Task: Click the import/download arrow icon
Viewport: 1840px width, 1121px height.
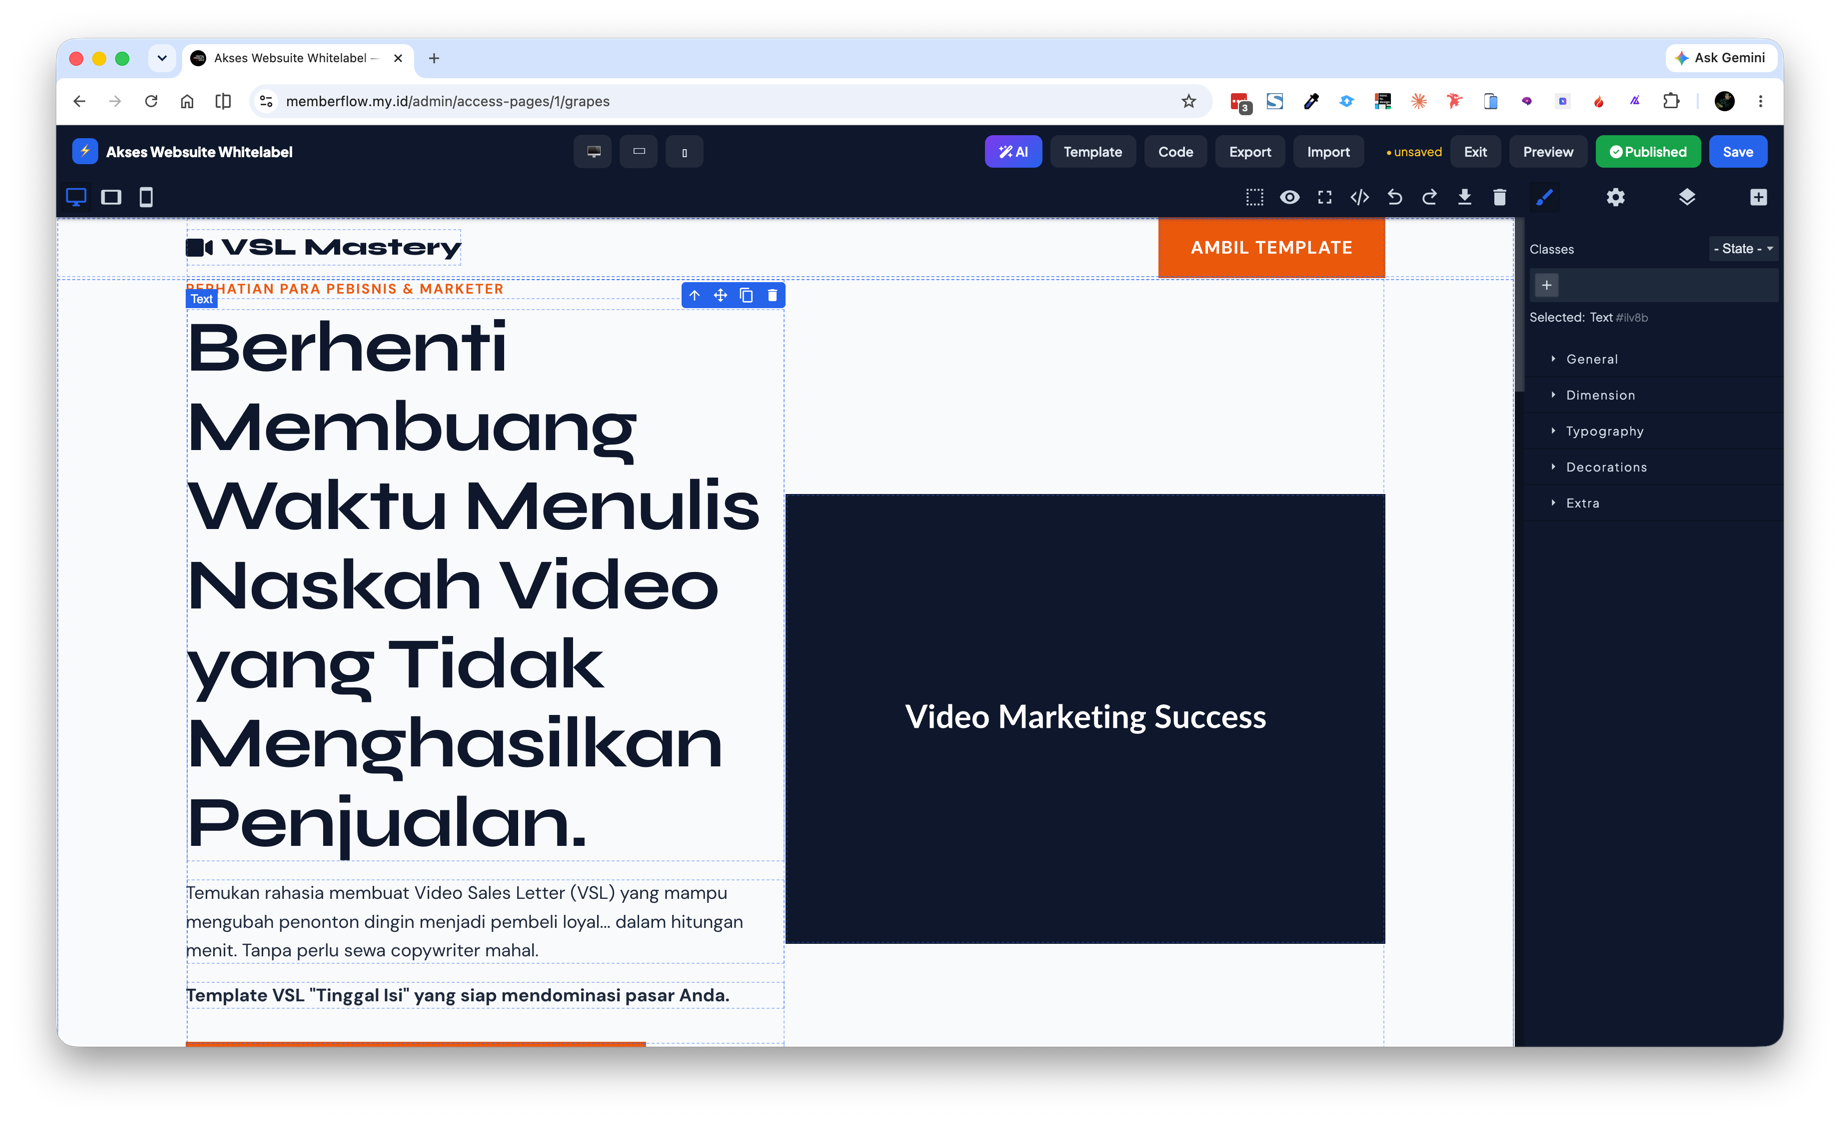Action: click(1464, 197)
